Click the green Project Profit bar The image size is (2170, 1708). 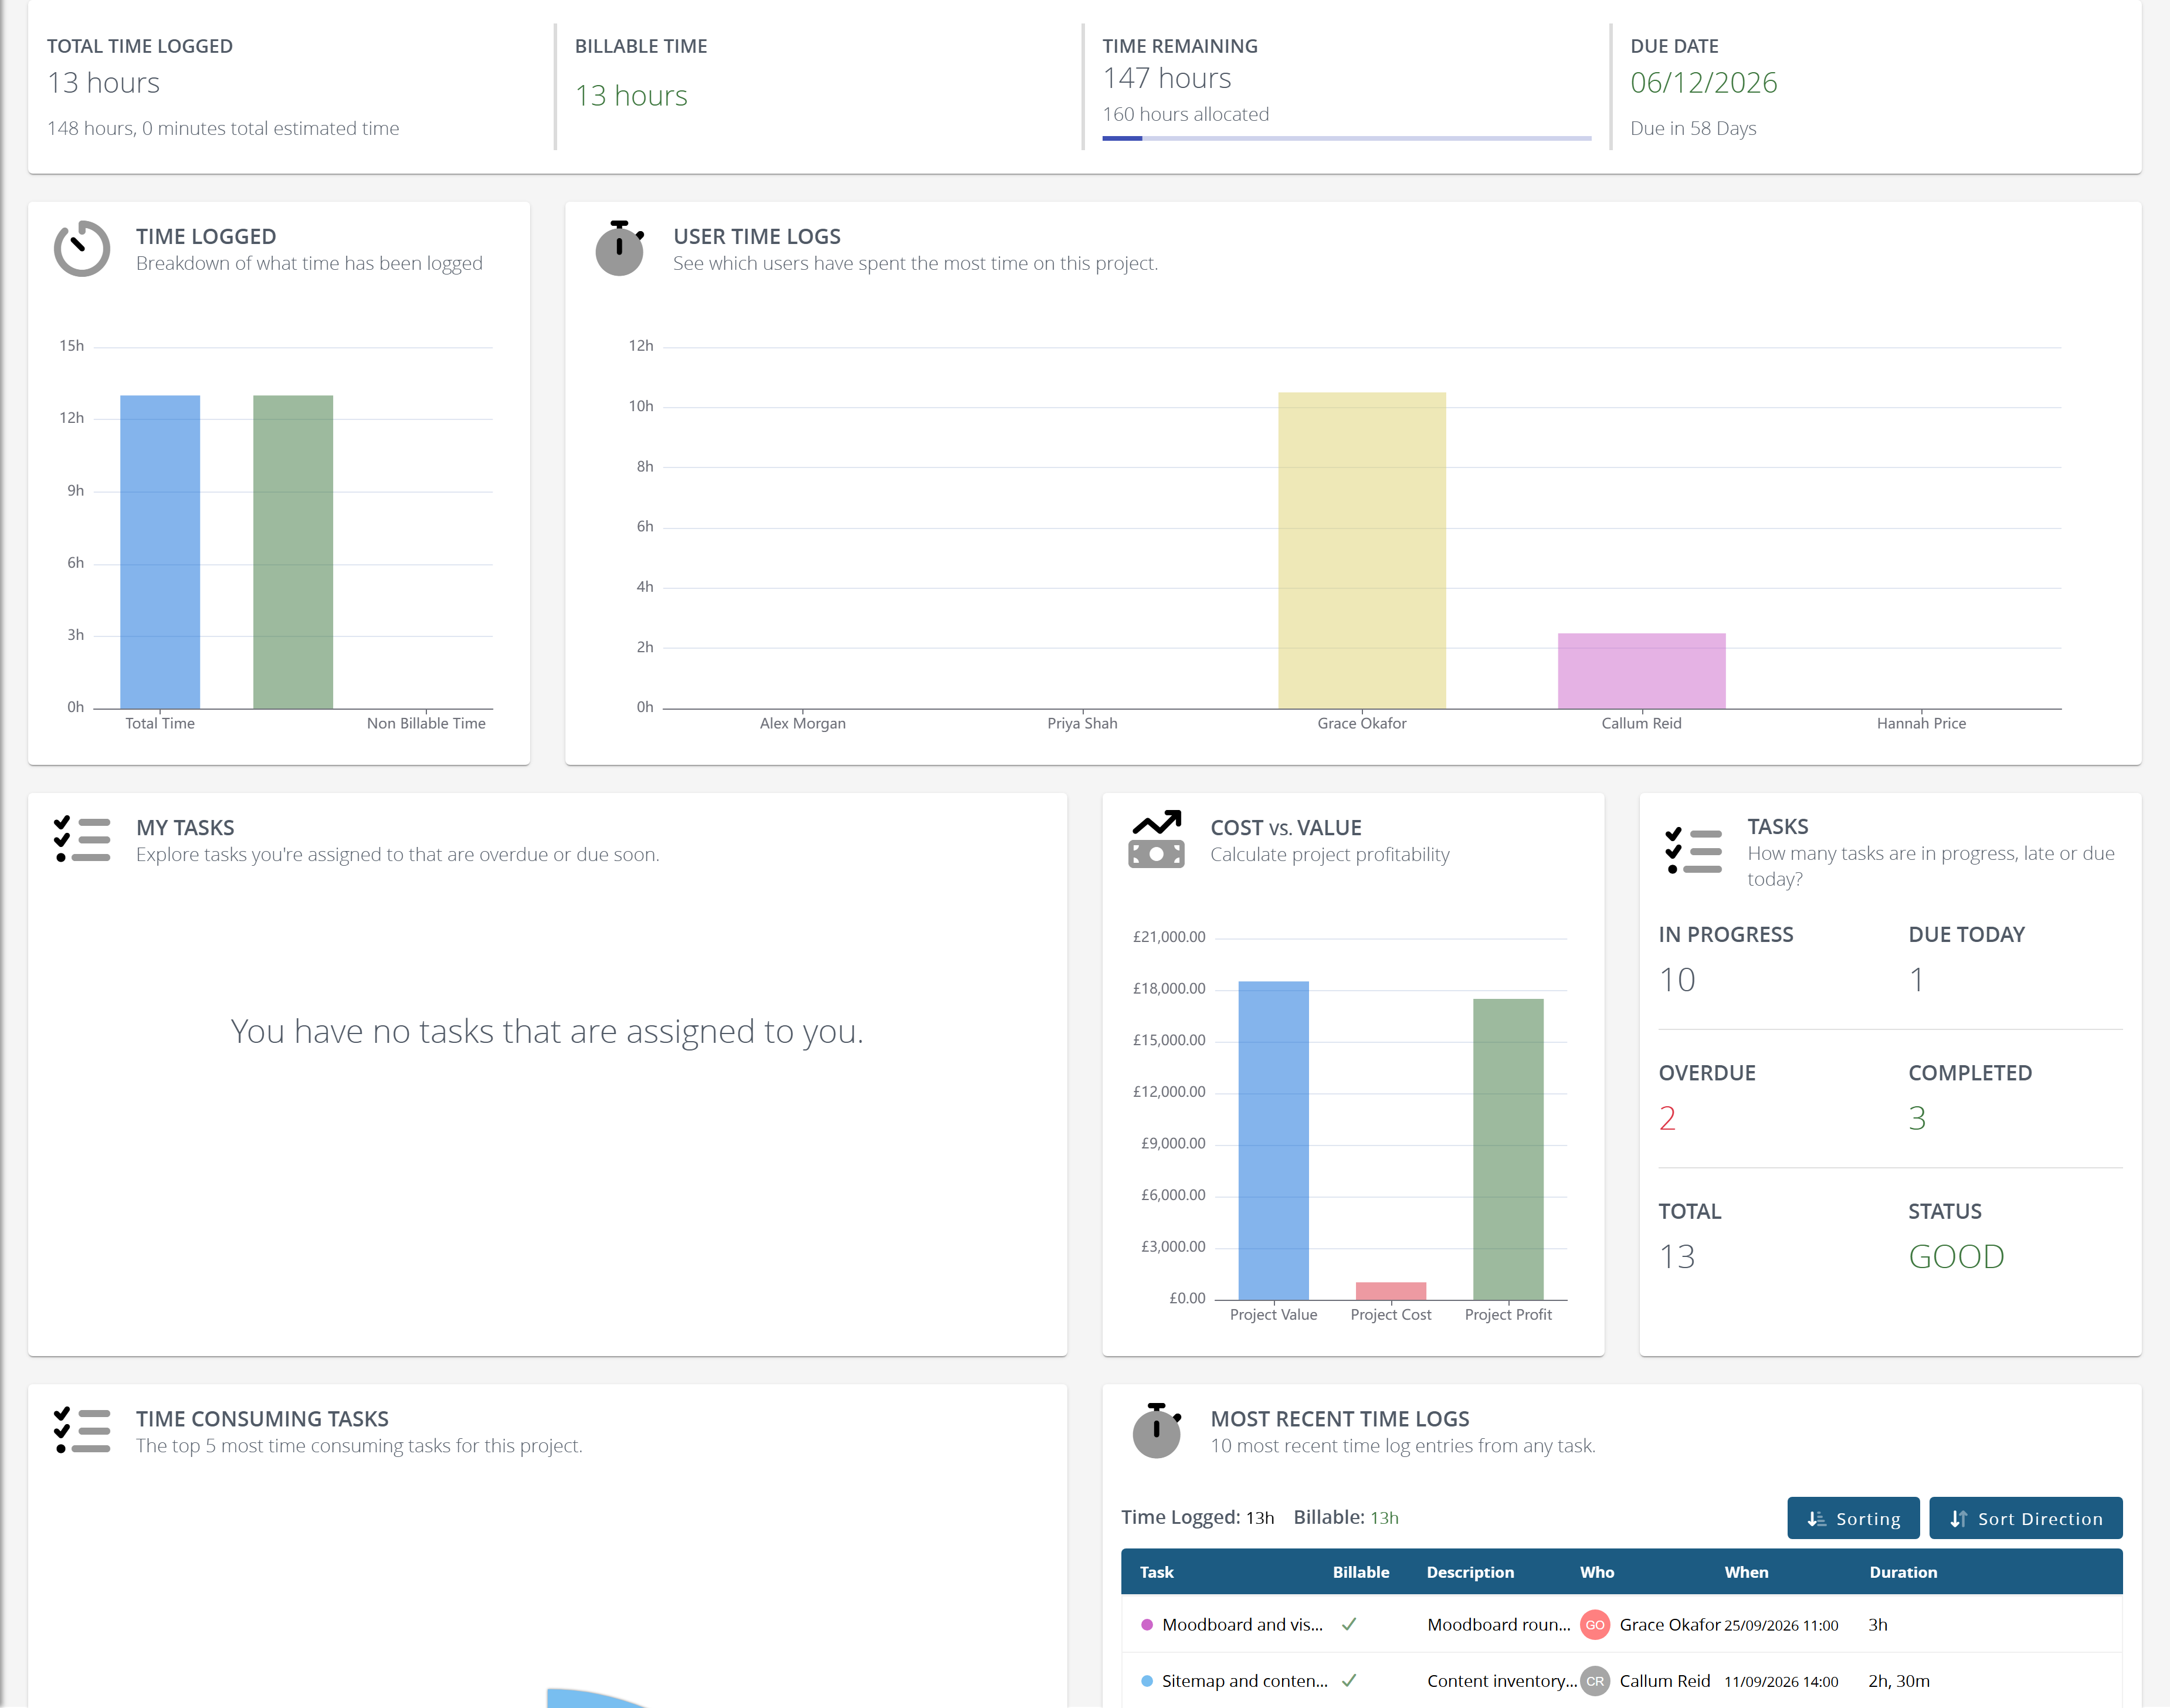[x=1508, y=1149]
